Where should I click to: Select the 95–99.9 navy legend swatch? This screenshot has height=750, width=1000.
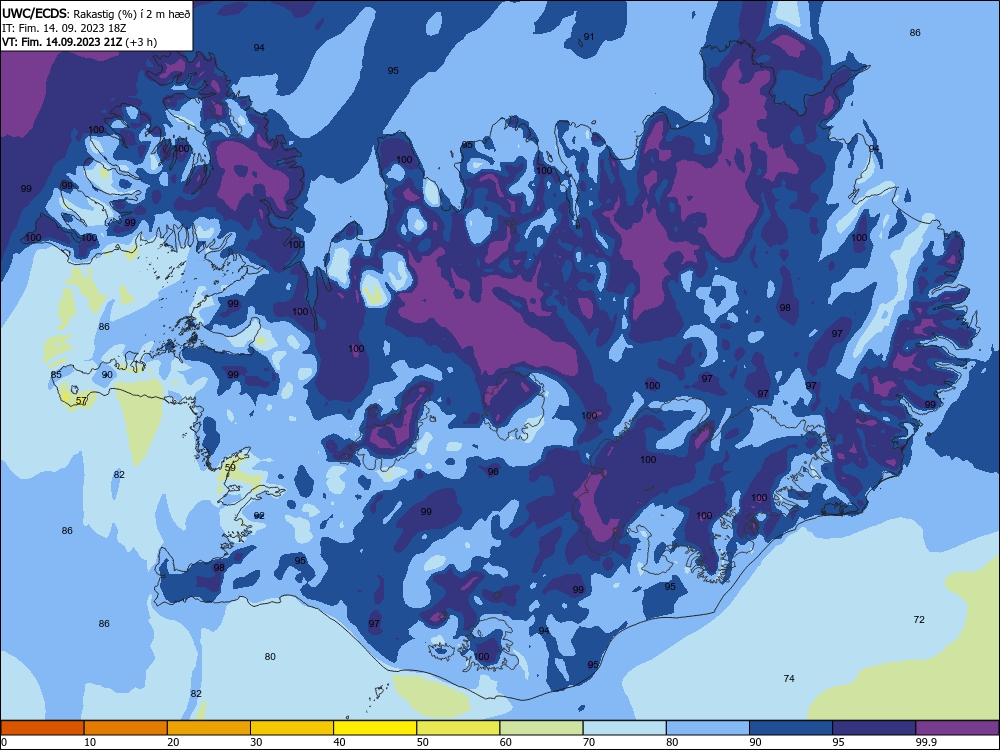[874, 728]
